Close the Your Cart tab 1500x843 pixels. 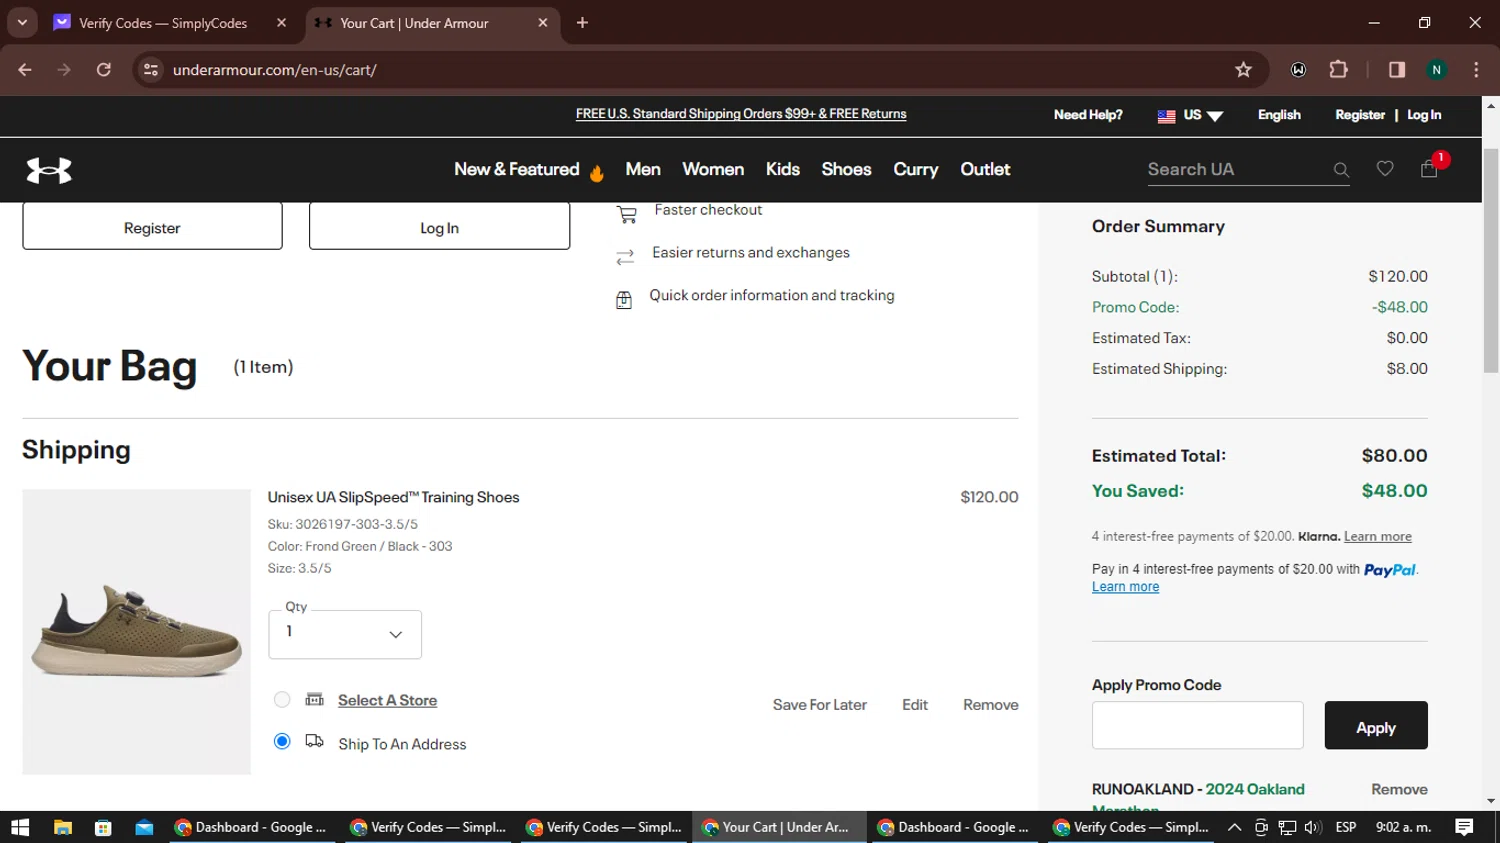[542, 22]
